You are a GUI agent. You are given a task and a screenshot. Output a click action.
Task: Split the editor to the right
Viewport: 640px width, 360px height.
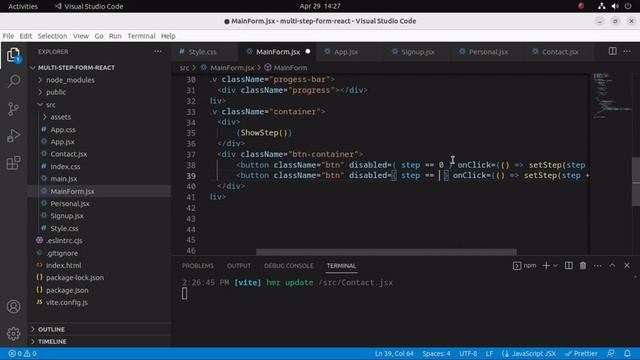click(x=612, y=51)
